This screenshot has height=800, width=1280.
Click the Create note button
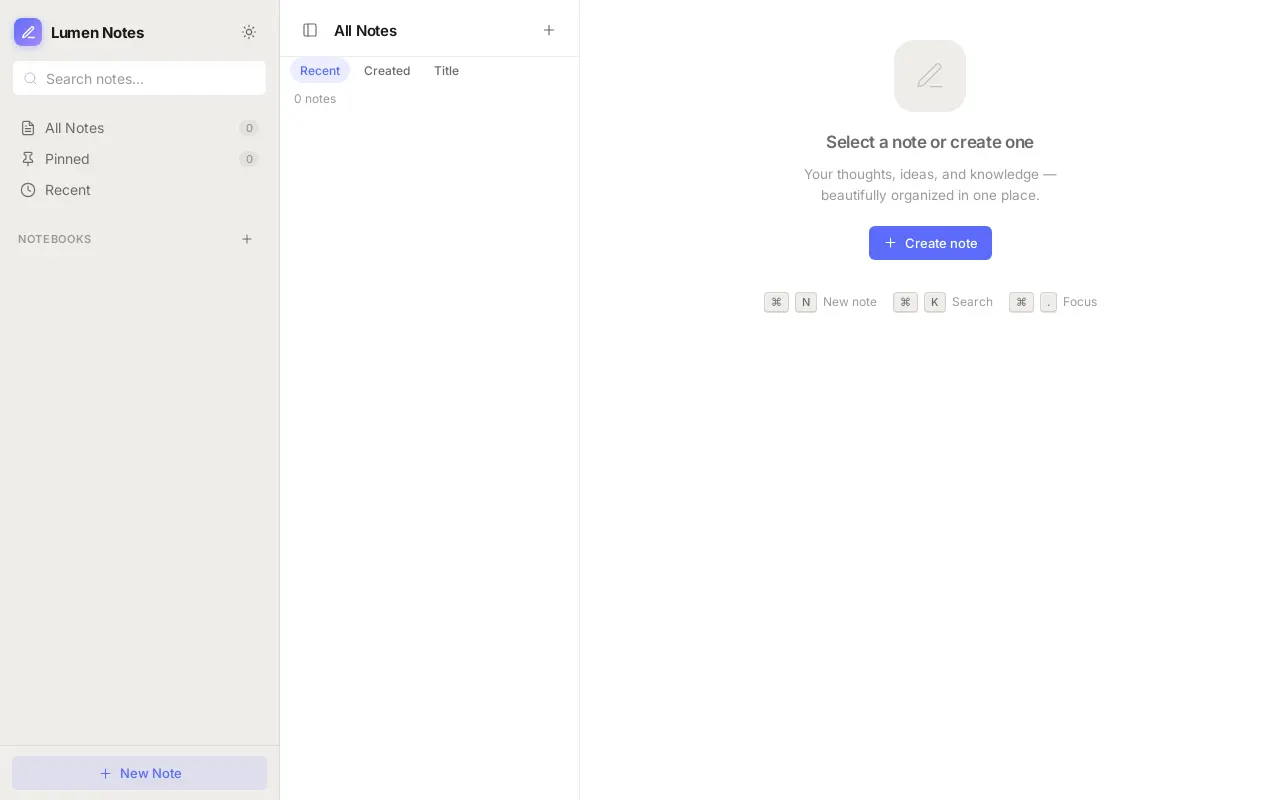[x=930, y=243]
